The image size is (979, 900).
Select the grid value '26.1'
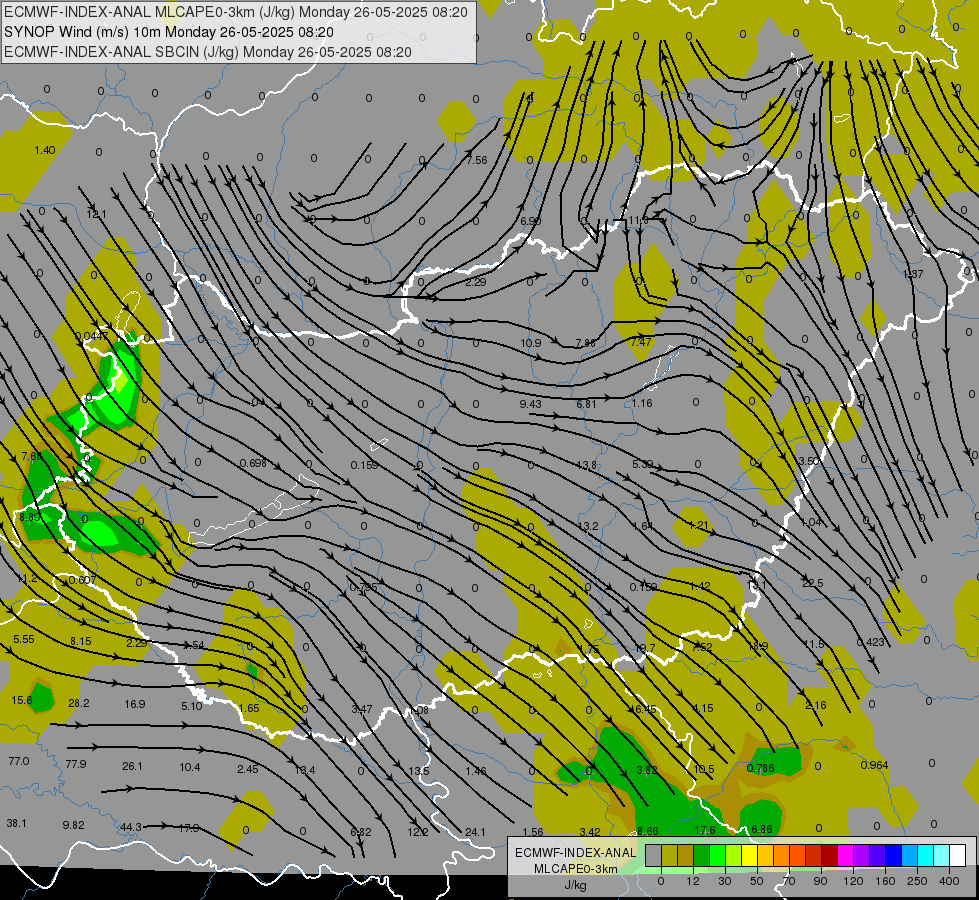[x=132, y=766]
